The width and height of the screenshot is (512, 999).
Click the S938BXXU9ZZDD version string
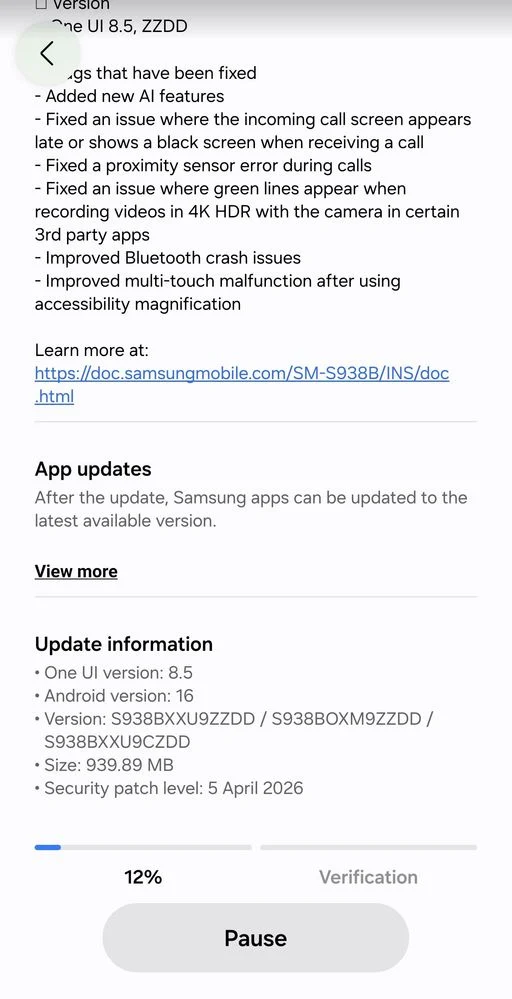[x=185, y=719]
